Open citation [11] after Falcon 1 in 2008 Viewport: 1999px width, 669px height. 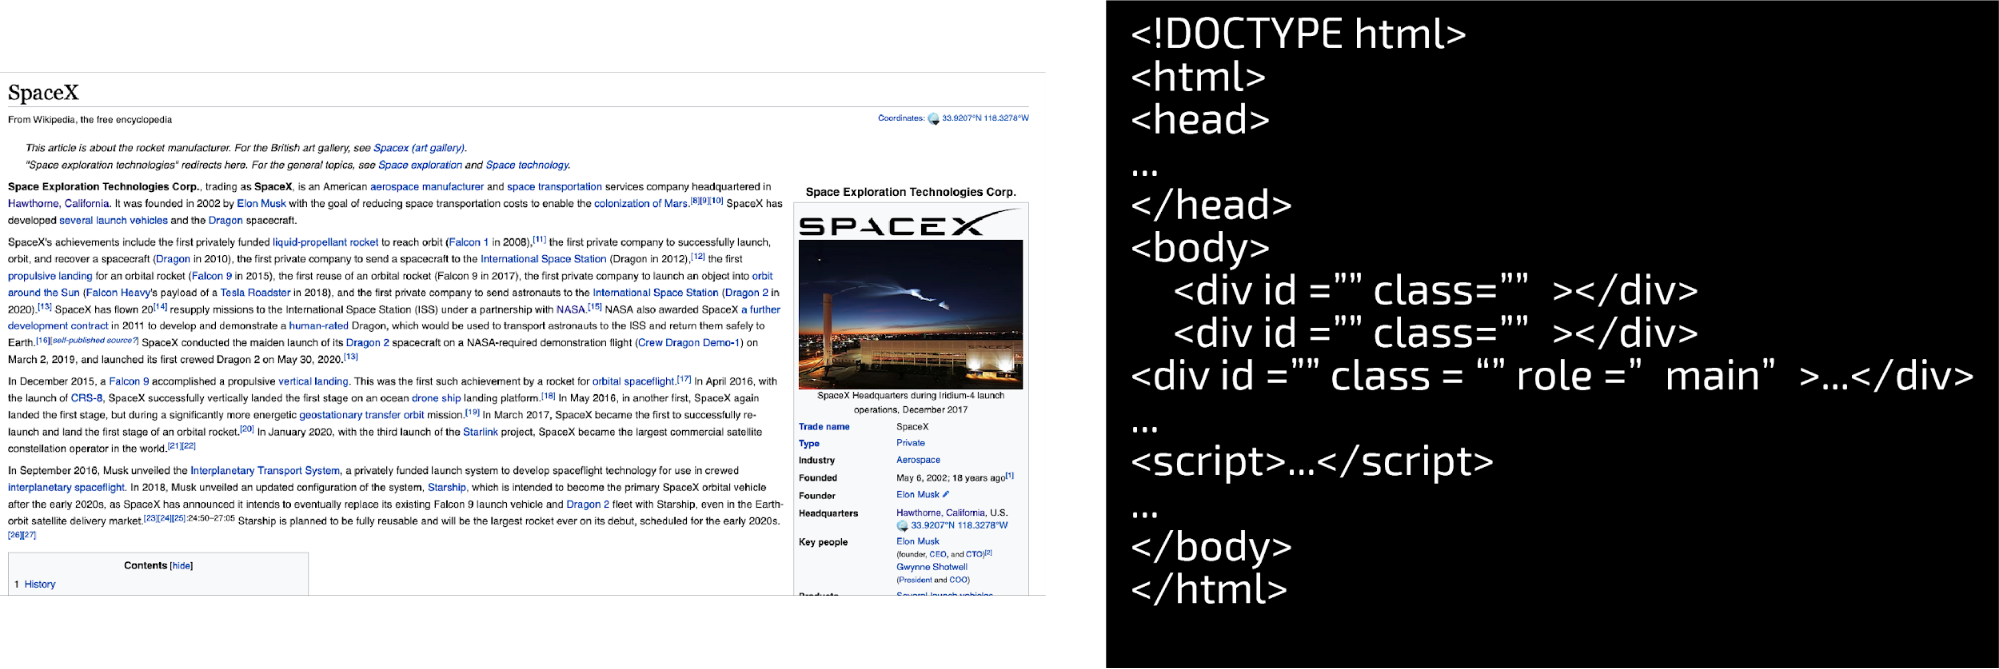click(539, 240)
